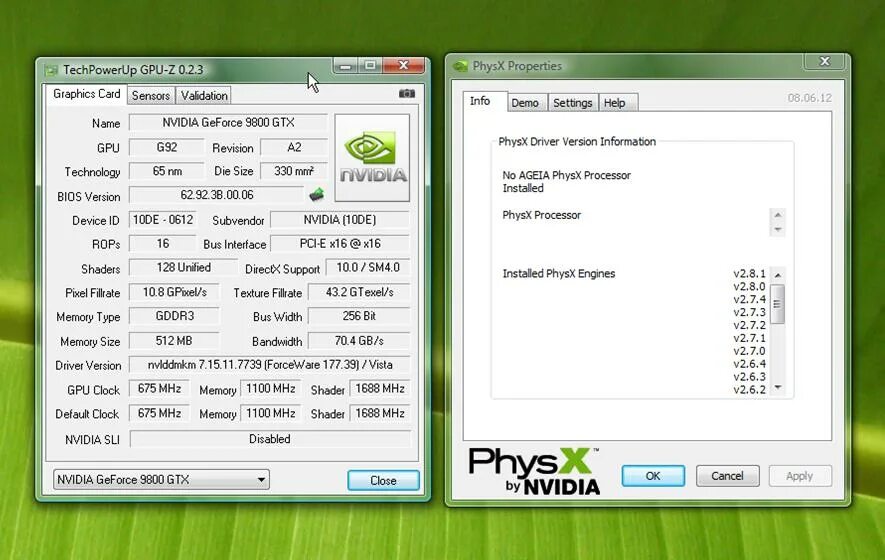The height and width of the screenshot is (560, 885).
Task: Click Cancel in PhysX Properties
Action: tap(727, 476)
